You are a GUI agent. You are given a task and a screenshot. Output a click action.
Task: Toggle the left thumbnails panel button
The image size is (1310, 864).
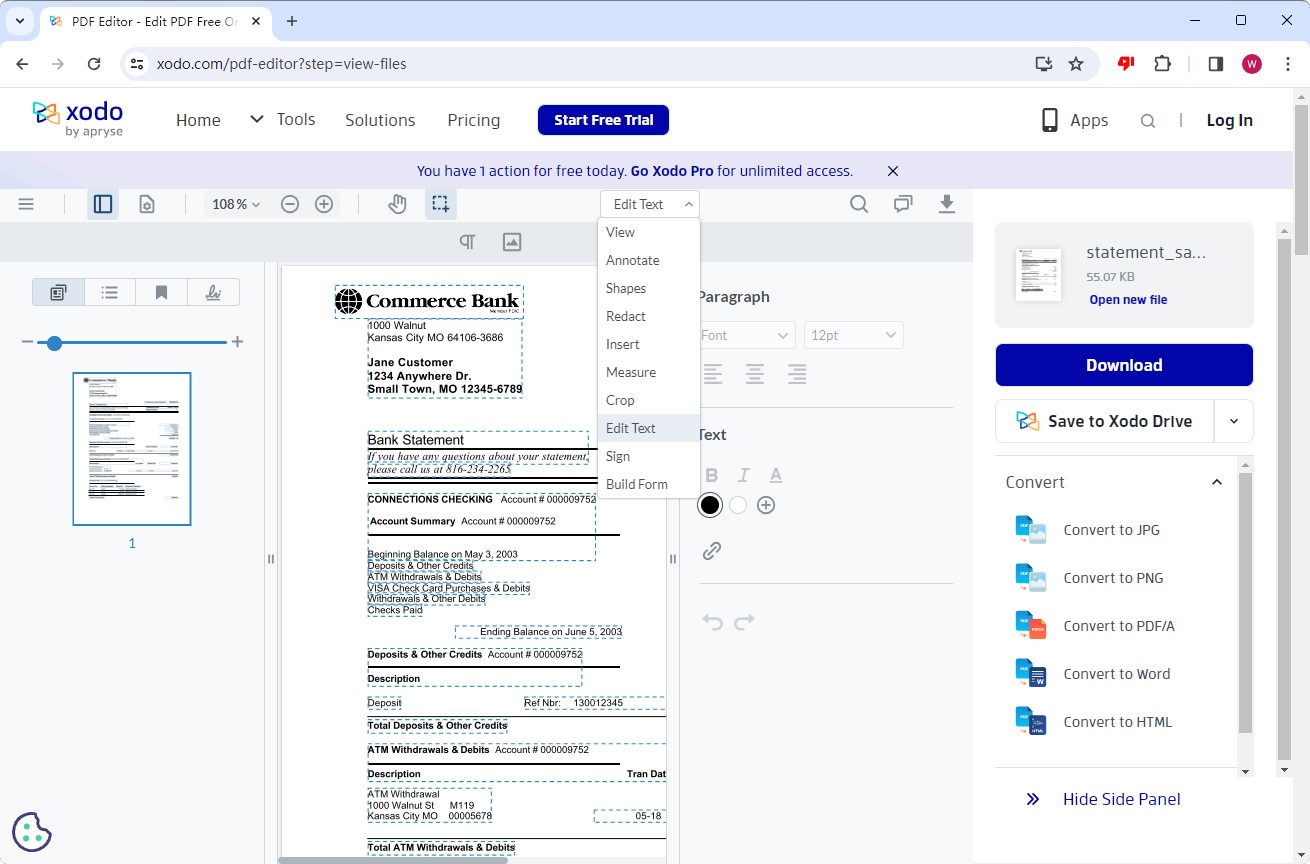[x=102, y=204]
